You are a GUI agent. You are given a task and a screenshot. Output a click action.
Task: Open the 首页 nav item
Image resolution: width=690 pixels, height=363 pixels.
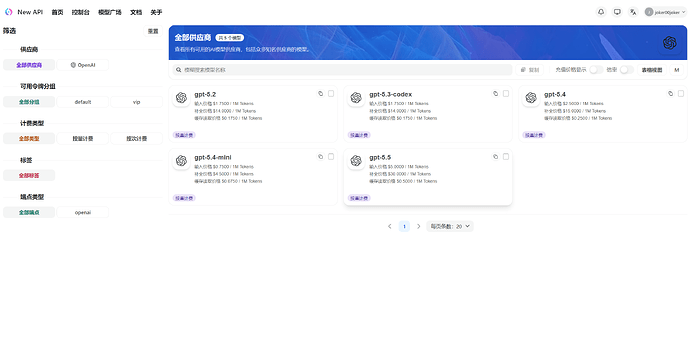57,12
